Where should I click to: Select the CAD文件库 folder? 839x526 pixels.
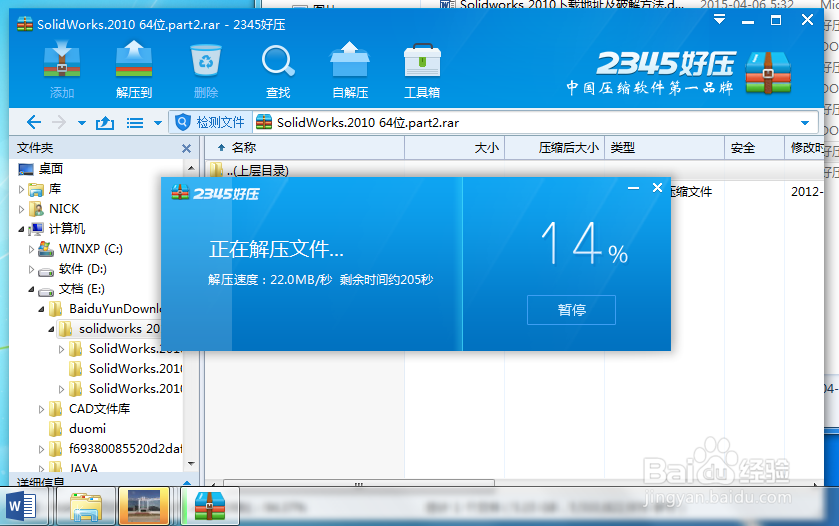point(100,409)
